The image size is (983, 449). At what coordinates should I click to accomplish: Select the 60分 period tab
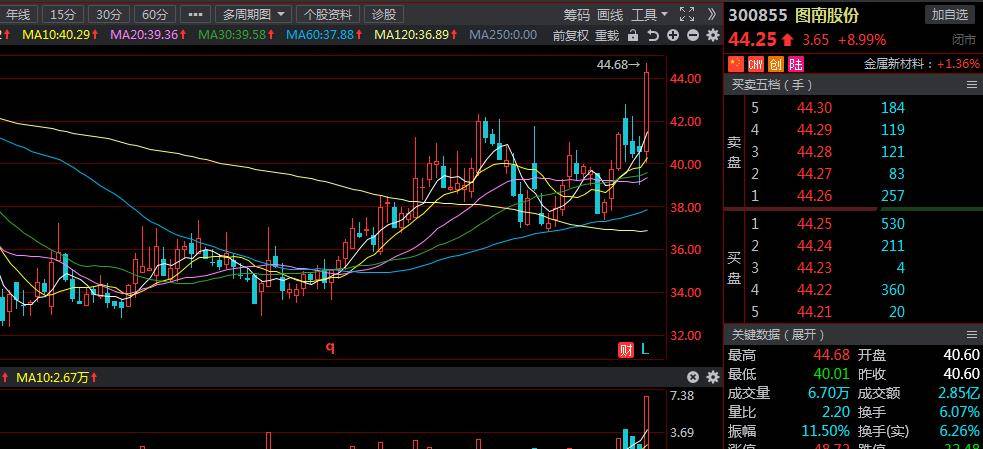click(x=154, y=14)
